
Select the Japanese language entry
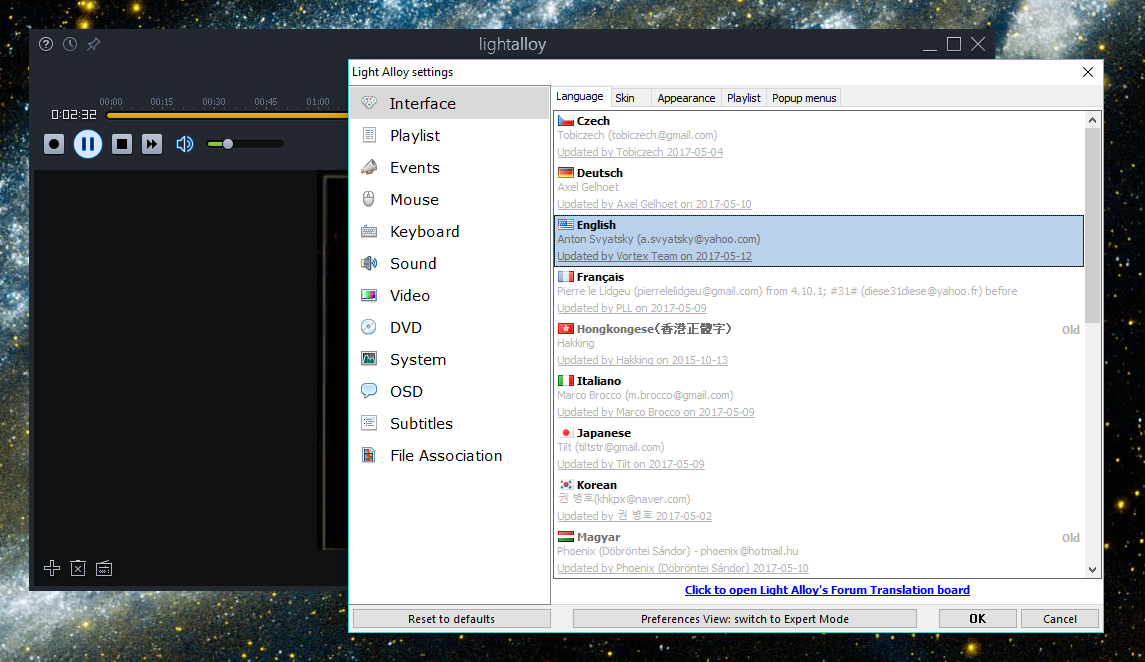coord(819,448)
